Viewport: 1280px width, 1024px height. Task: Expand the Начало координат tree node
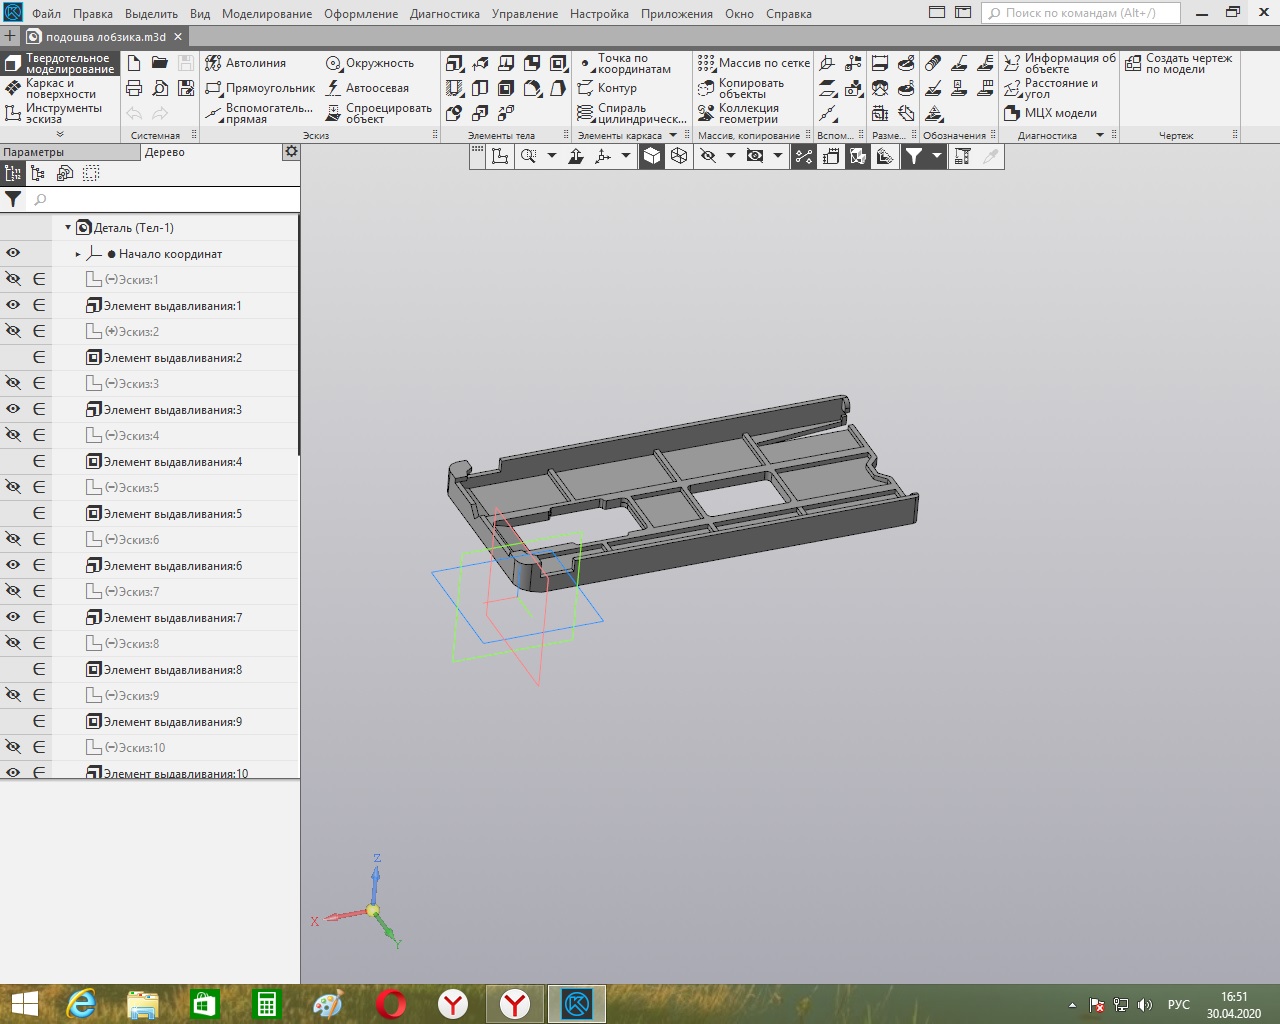coord(78,254)
